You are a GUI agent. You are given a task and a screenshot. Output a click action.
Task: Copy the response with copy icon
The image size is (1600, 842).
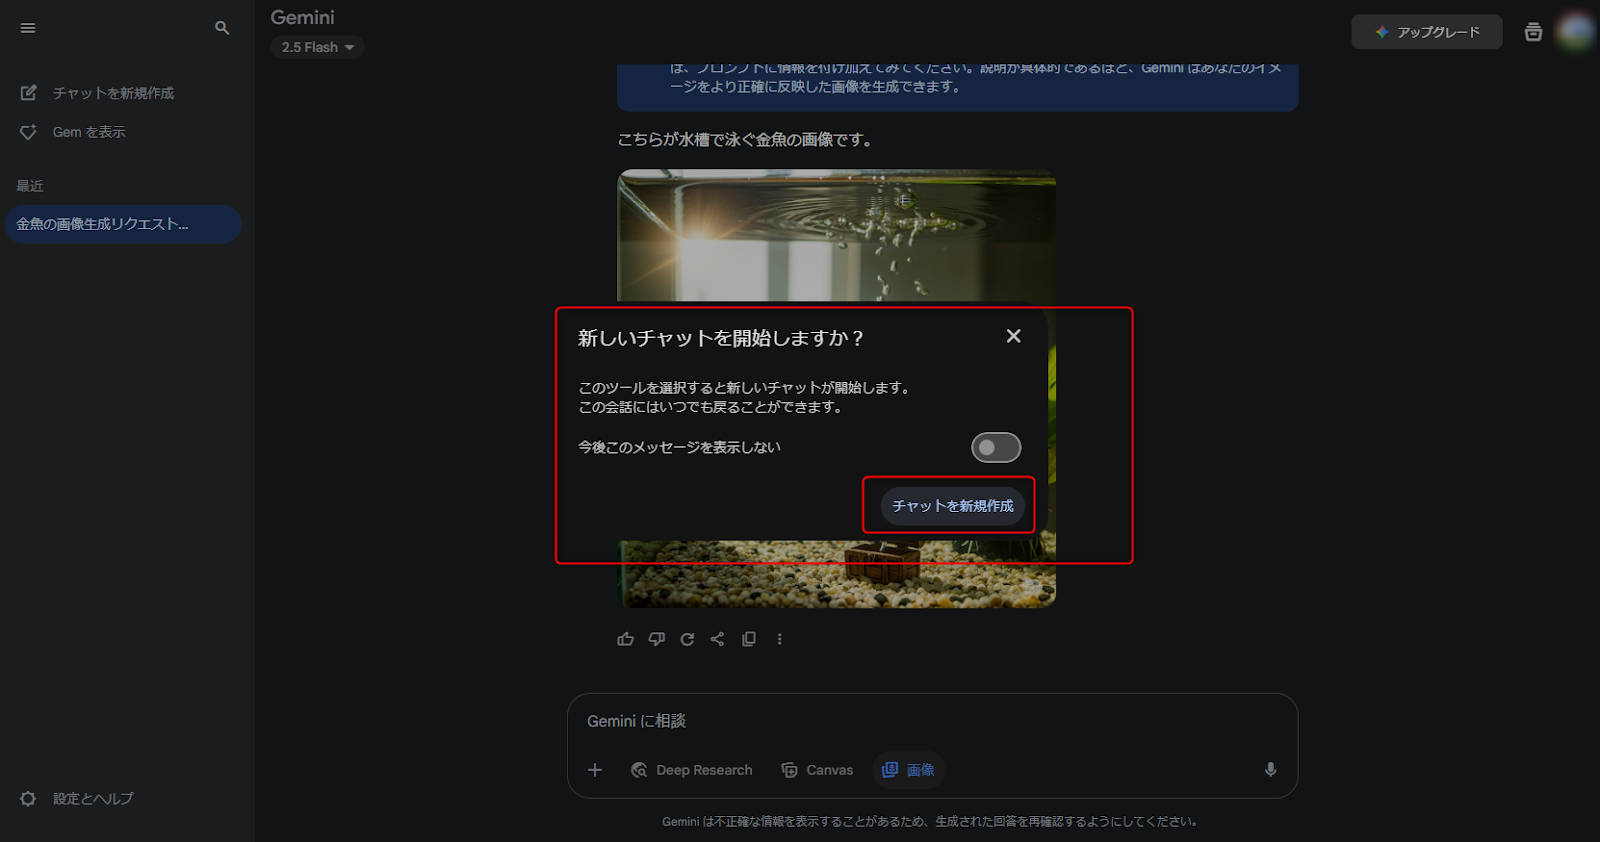tap(749, 639)
